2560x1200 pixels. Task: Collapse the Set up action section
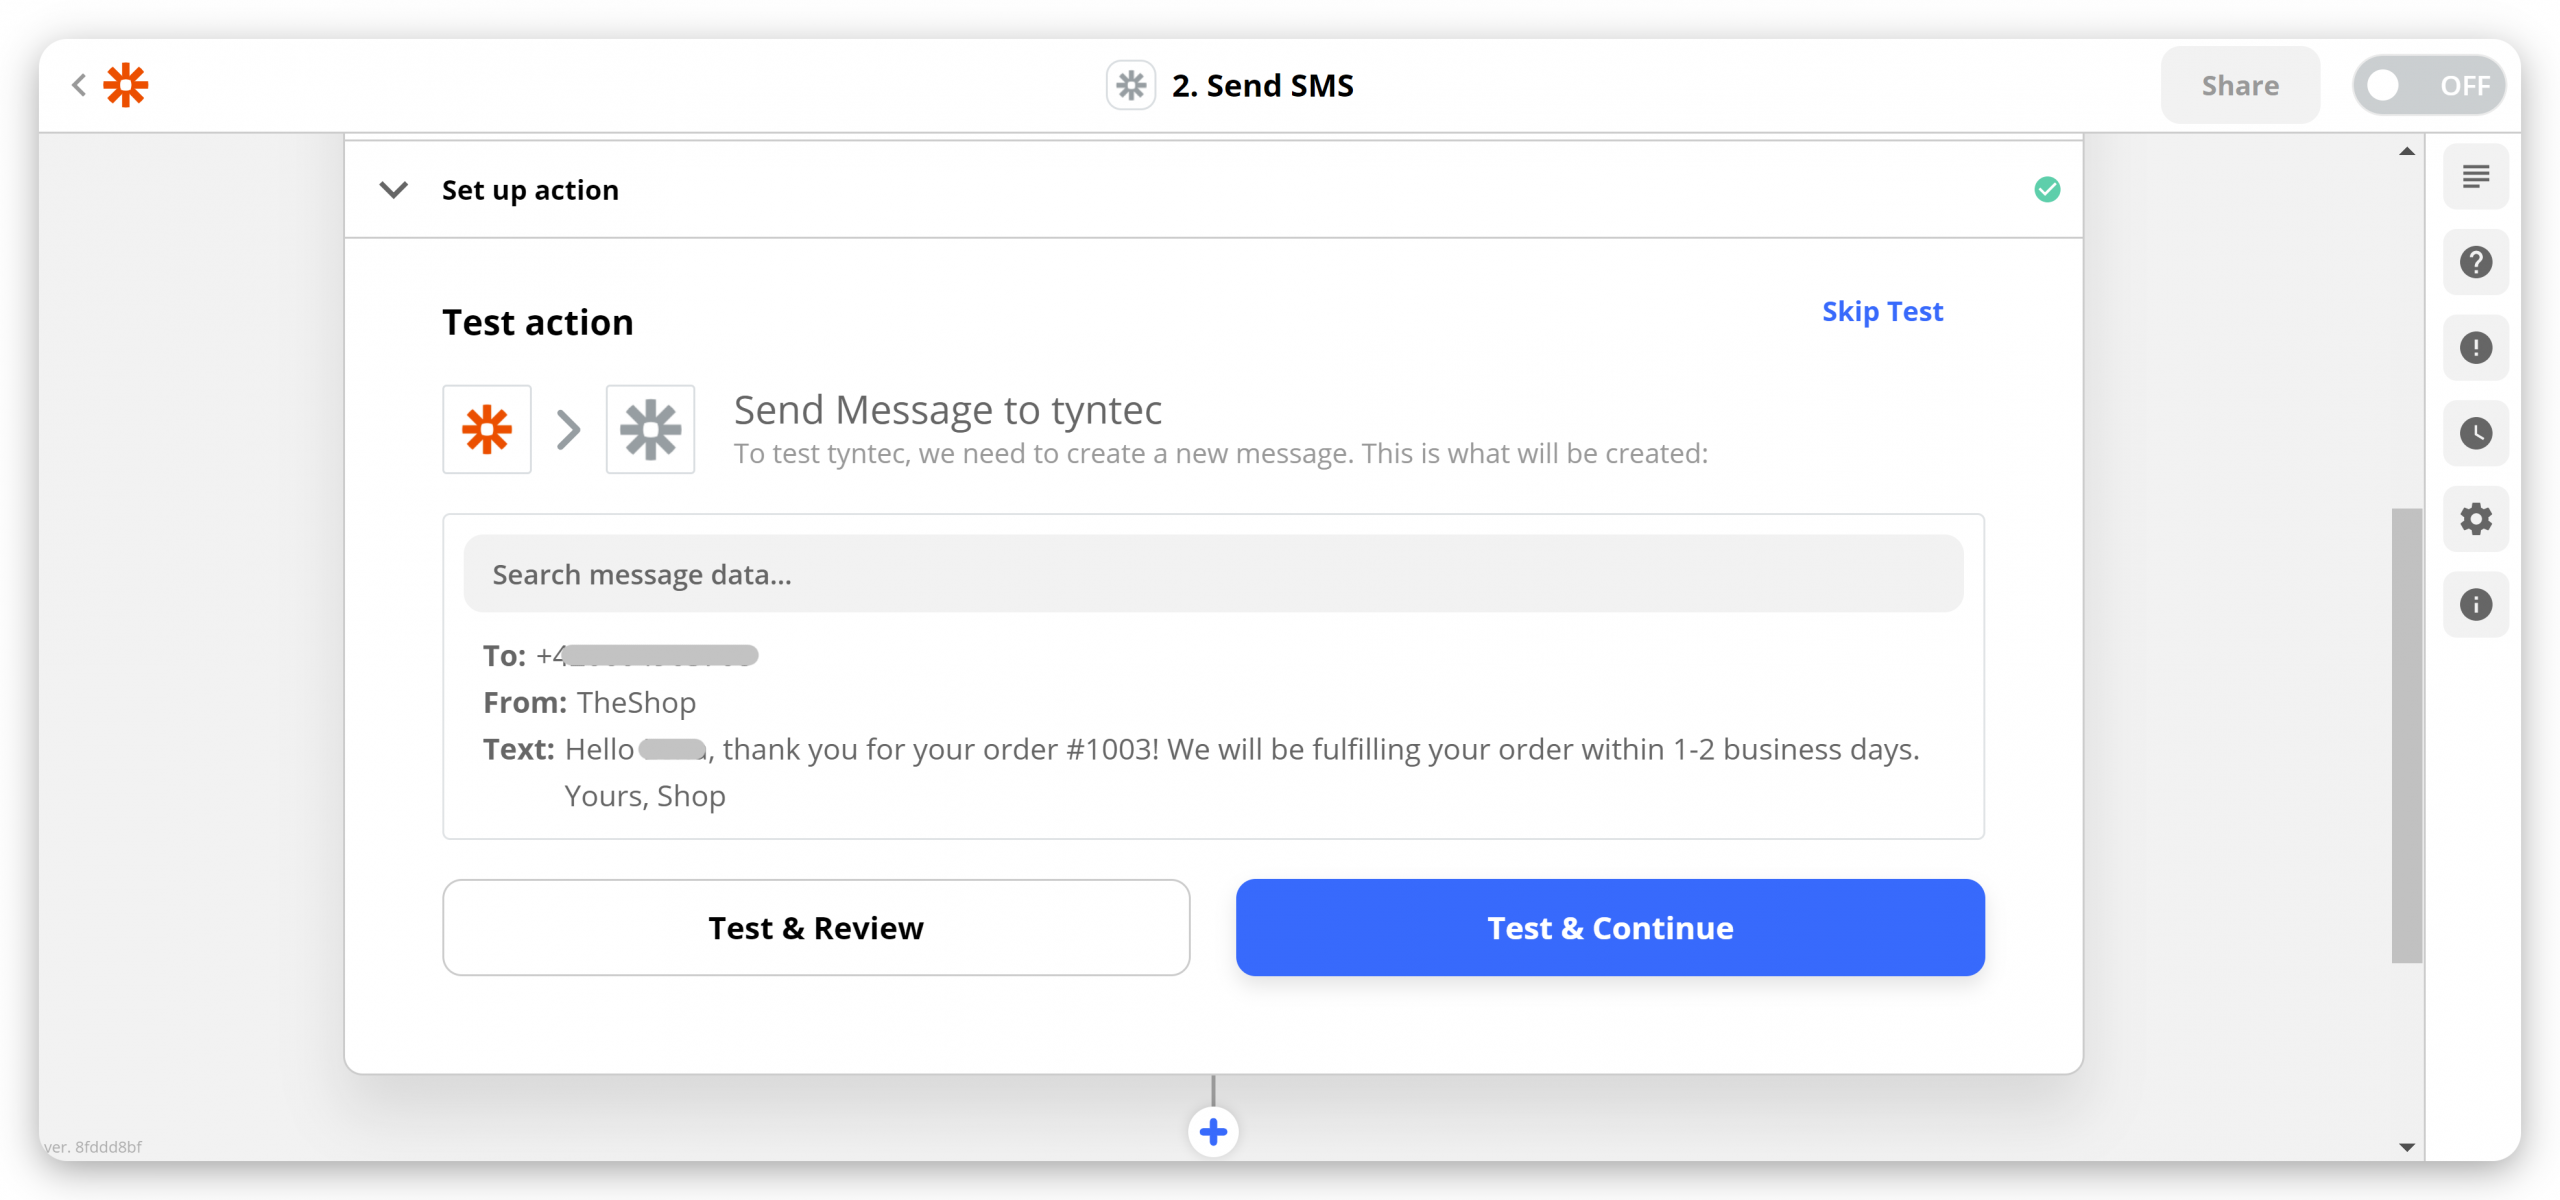pyautogui.click(x=394, y=189)
